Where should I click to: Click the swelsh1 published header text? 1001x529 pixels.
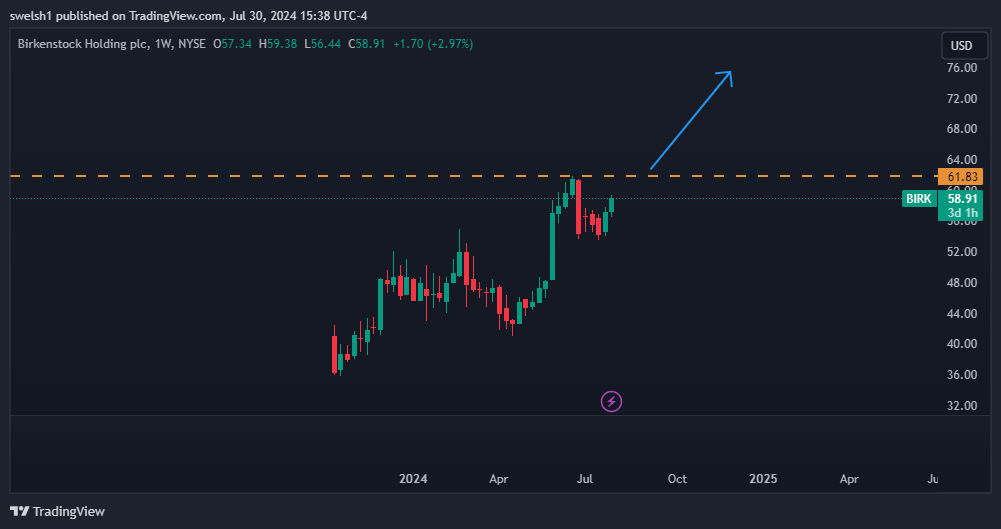click(188, 16)
